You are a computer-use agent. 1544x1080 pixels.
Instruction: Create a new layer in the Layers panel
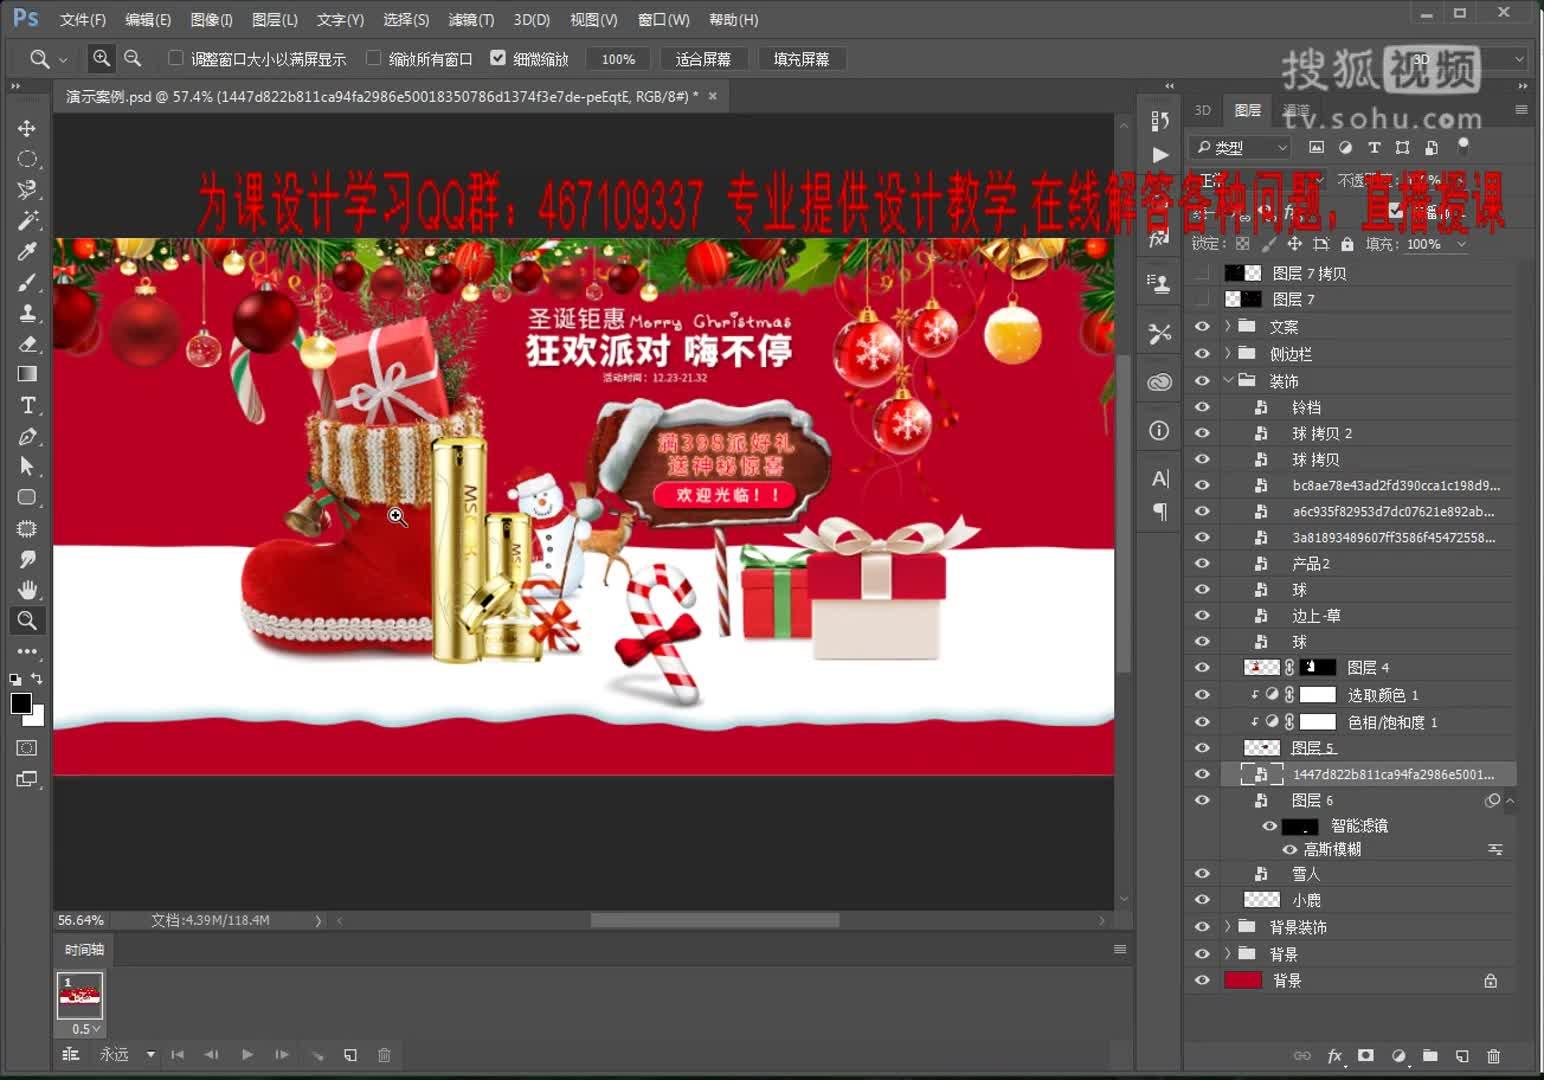1464,1055
